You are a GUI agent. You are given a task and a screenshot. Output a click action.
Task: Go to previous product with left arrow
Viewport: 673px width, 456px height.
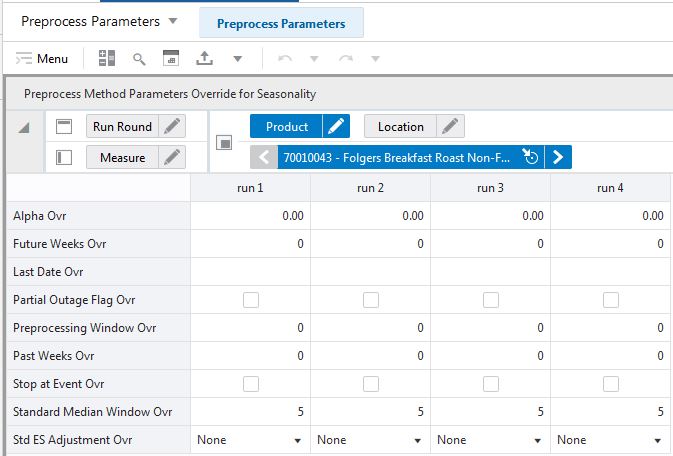coord(264,157)
